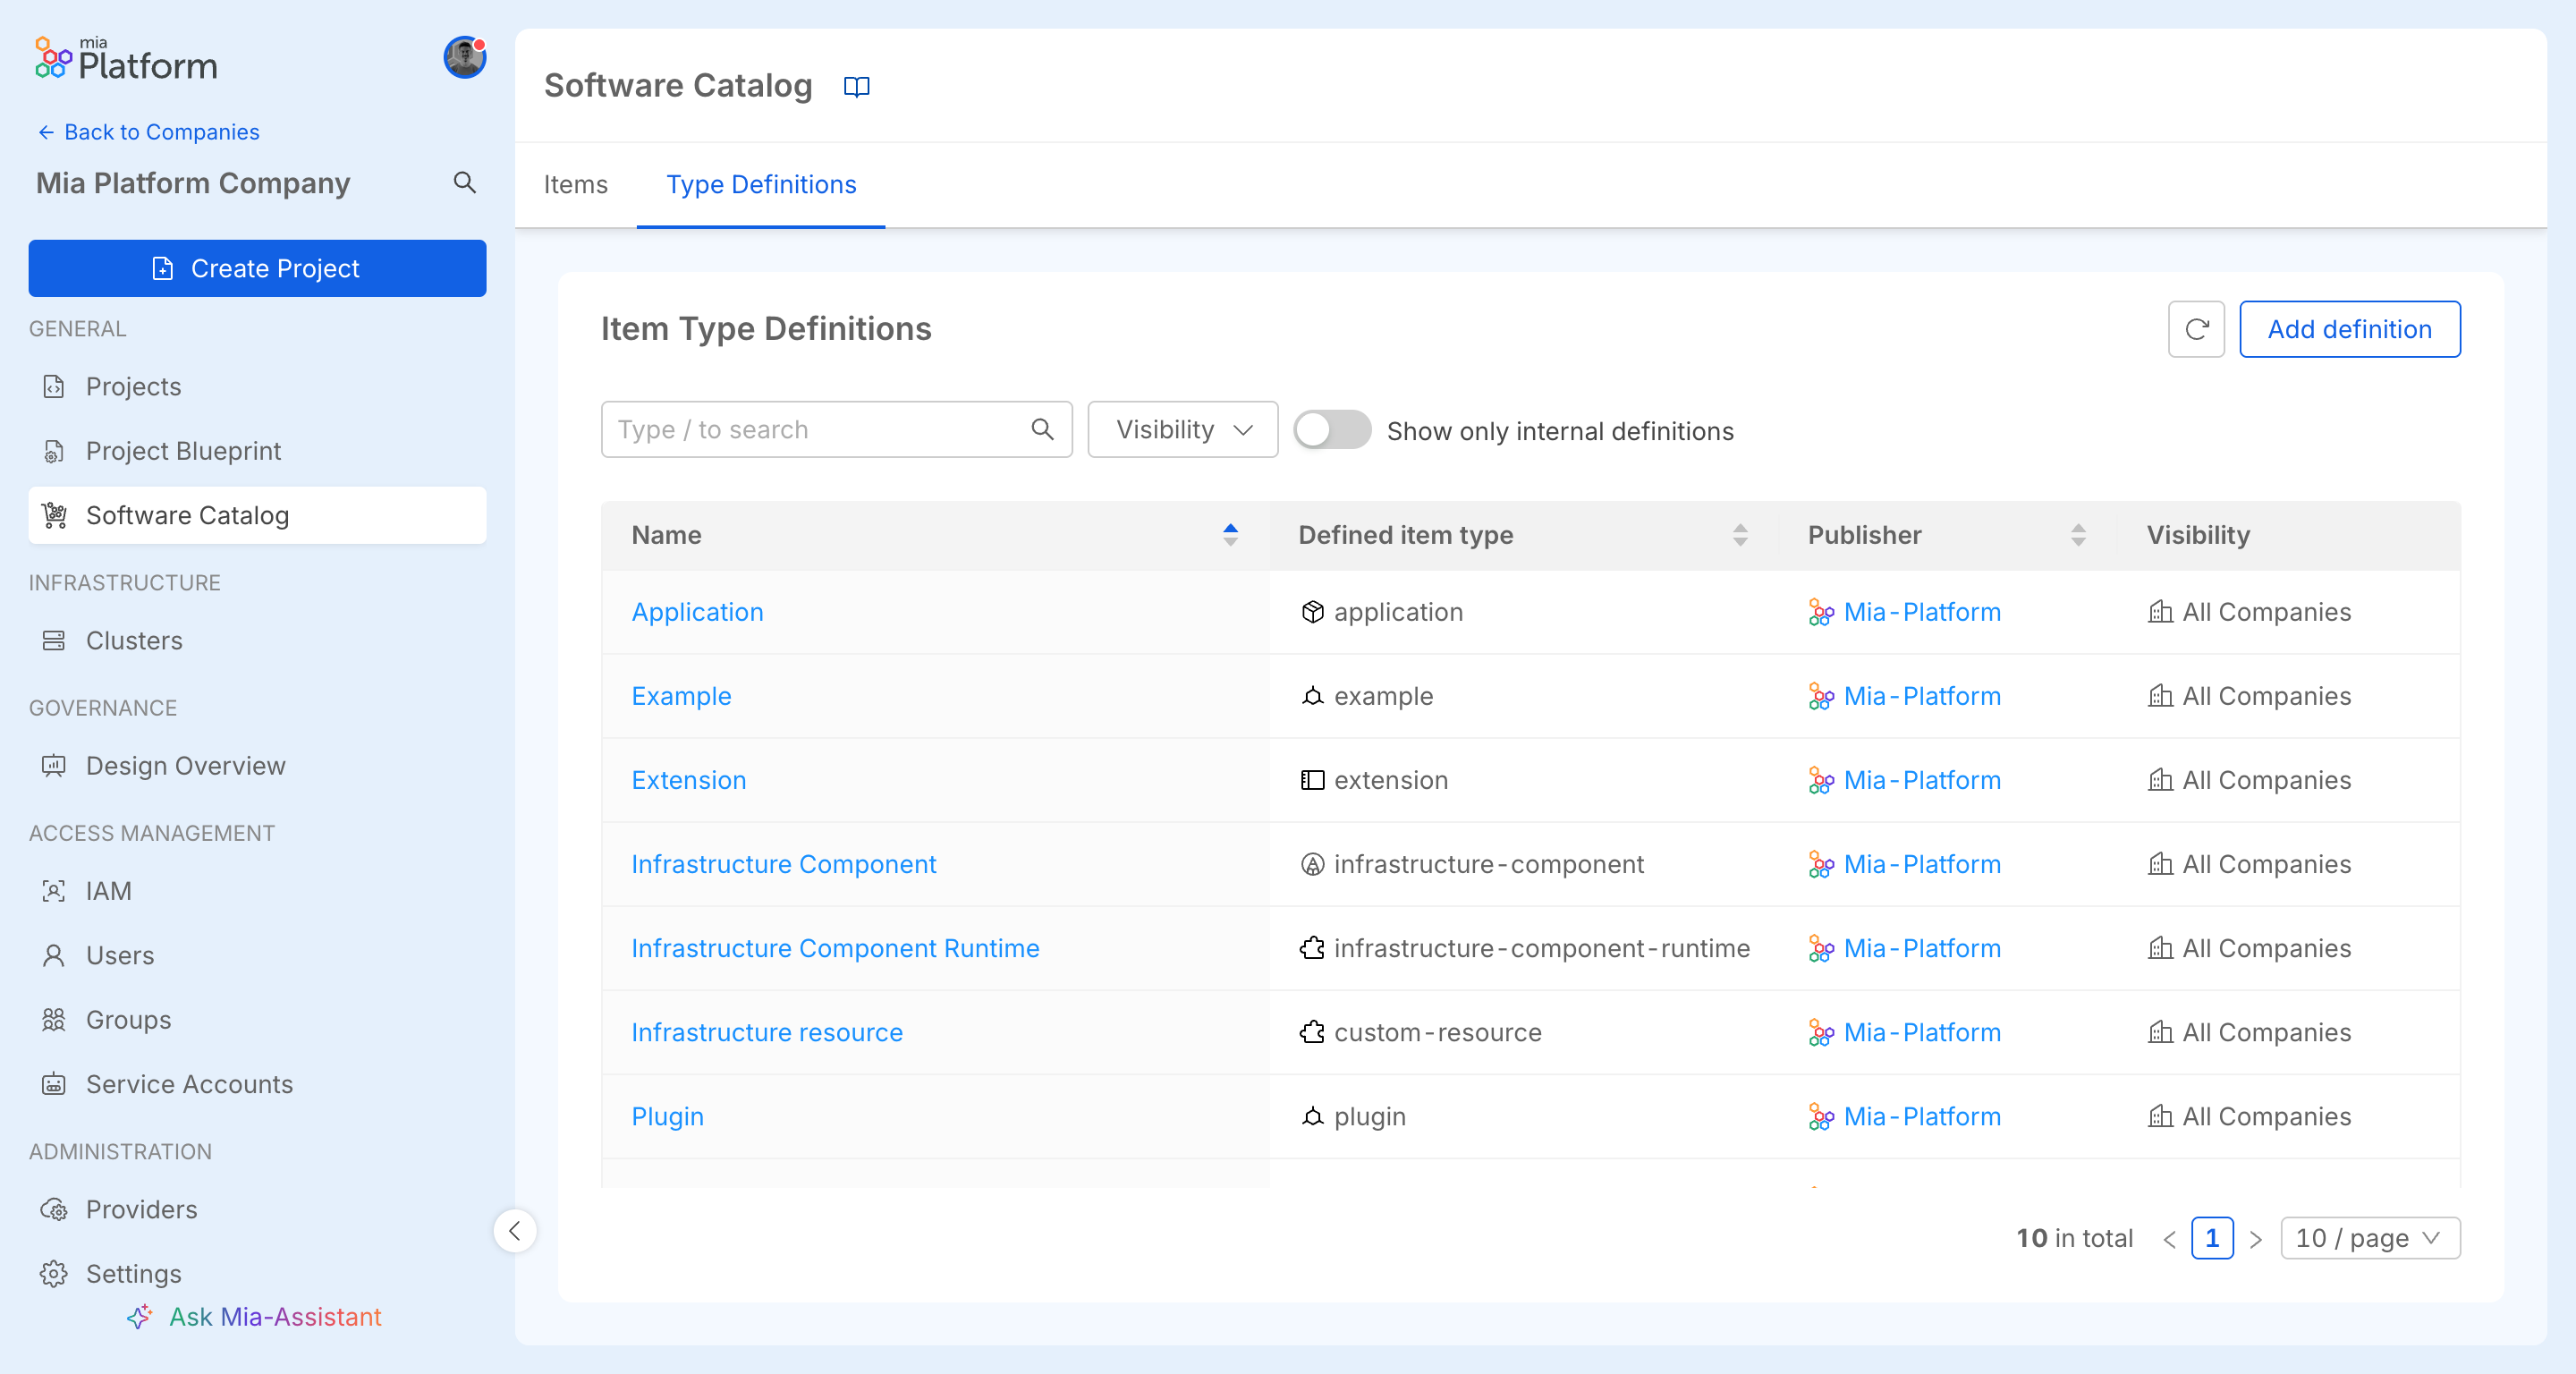Click the search magnifier in the search field
The height and width of the screenshot is (1374, 2576).
click(x=1042, y=430)
